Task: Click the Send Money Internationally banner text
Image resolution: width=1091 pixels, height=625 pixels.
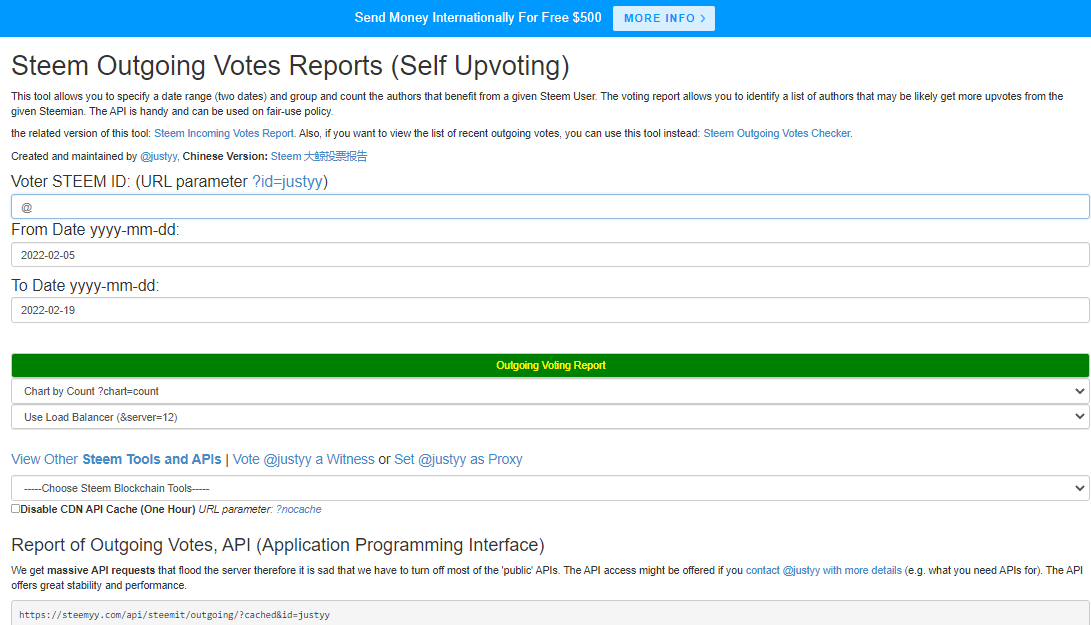Action: click(x=478, y=18)
